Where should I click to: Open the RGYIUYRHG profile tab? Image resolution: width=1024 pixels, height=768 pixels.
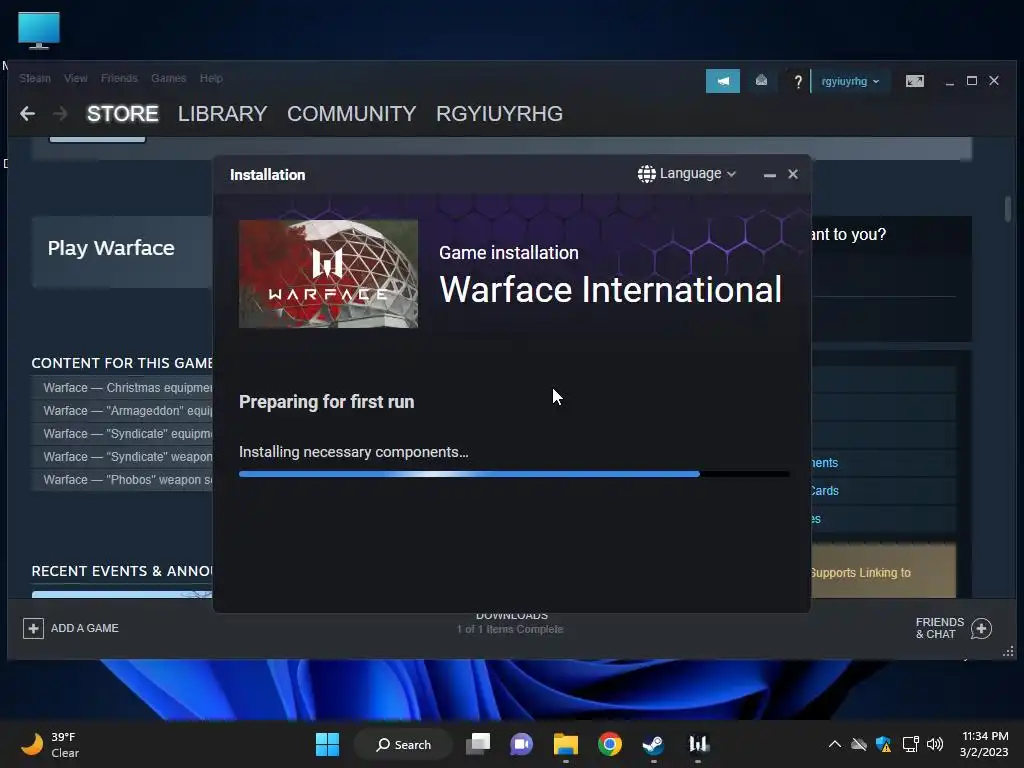click(500, 114)
